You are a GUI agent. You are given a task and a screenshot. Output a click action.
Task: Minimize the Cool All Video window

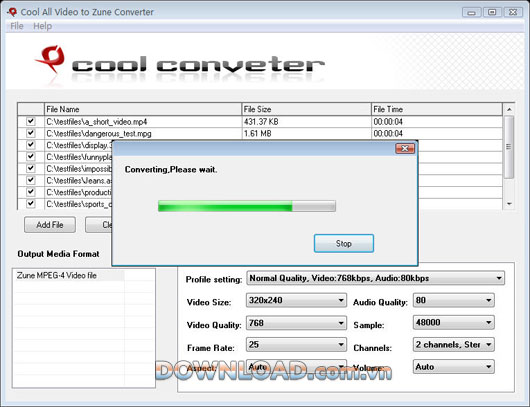[x=471, y=13]
